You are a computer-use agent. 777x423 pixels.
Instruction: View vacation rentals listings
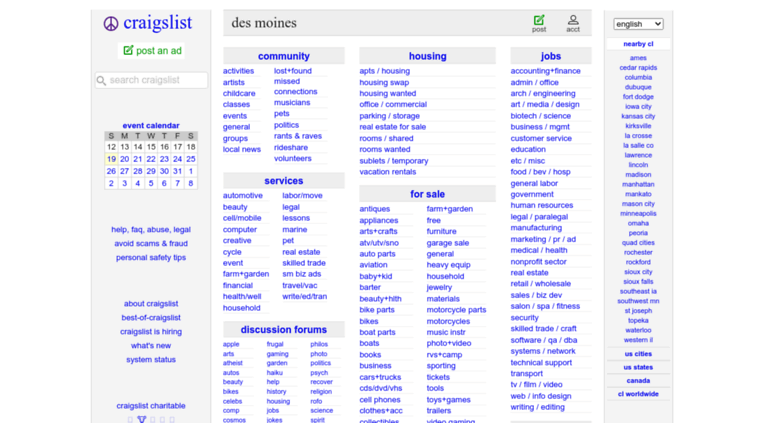[x=388, y=172]
